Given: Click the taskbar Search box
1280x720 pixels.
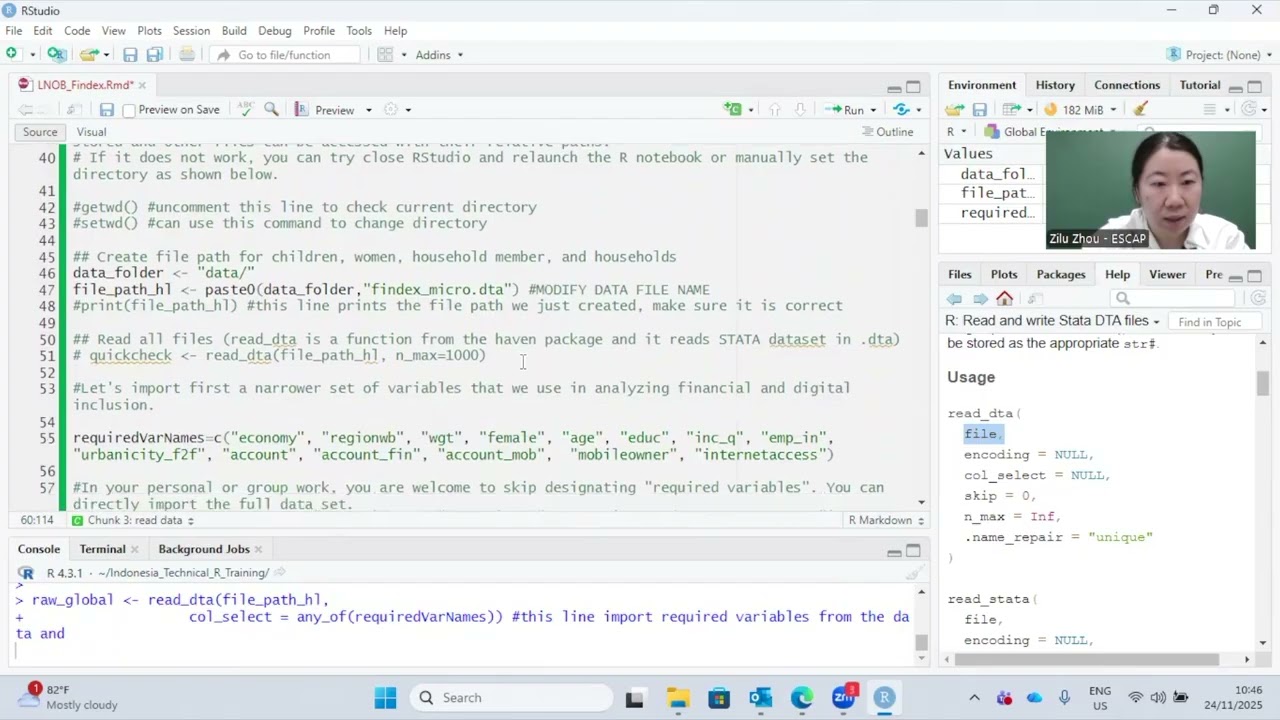Looking at the screenshot, I should [510, 698].
